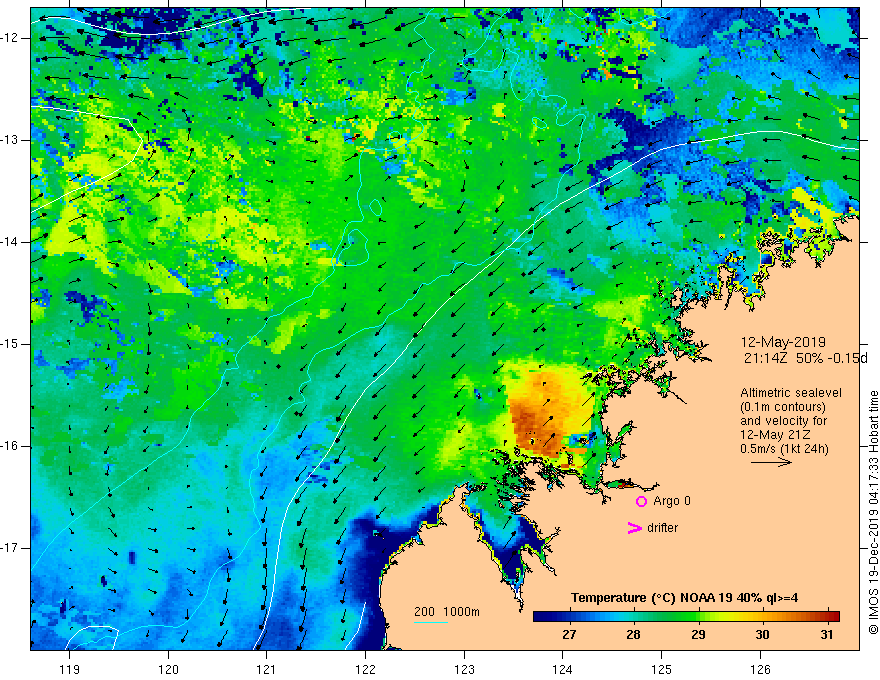
Task: Click the -13 latitude axis label
Action: 10,140
